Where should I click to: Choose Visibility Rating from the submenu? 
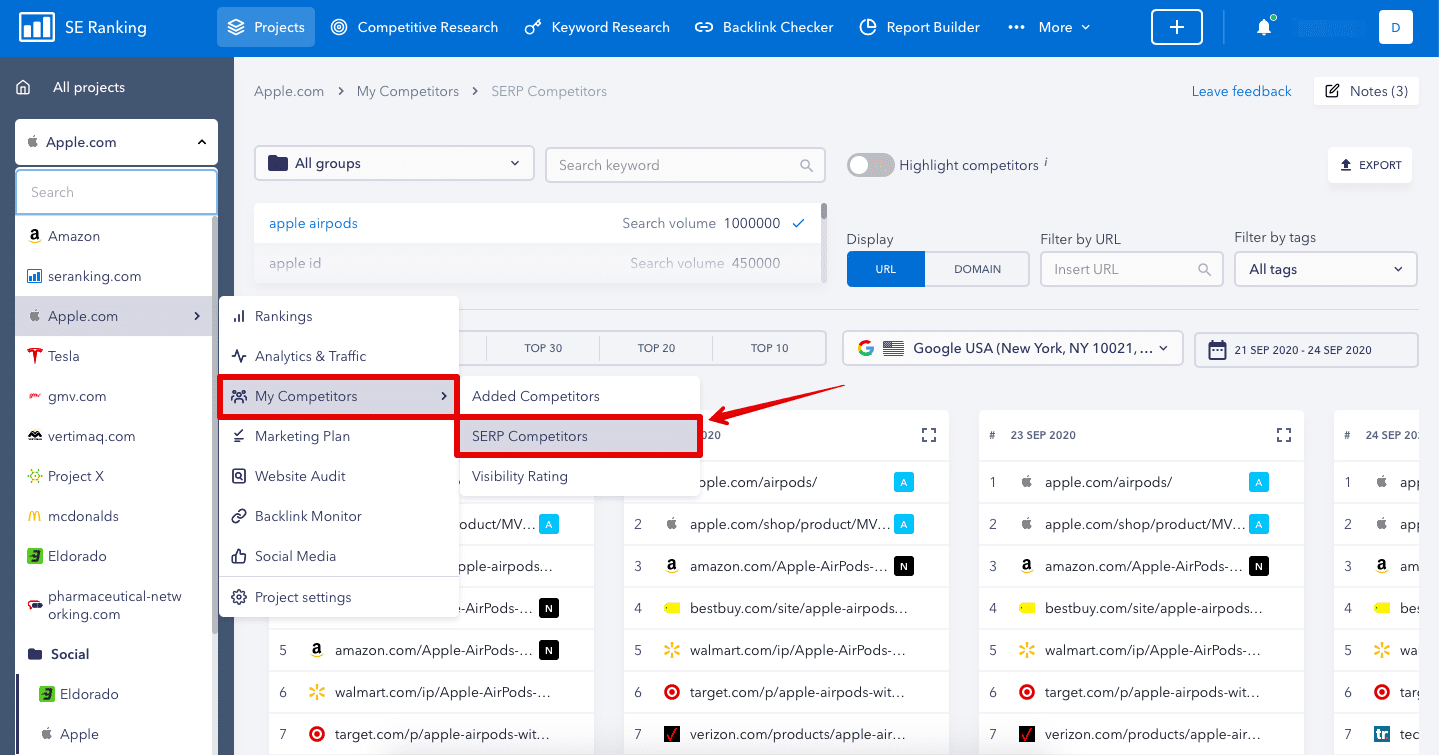[579, 476]
